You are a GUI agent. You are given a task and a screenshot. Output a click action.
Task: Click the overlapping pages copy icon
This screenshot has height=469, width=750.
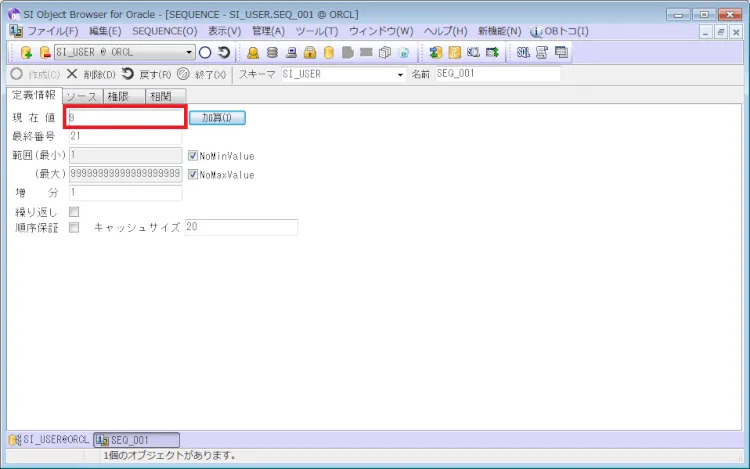pos(385,52)
